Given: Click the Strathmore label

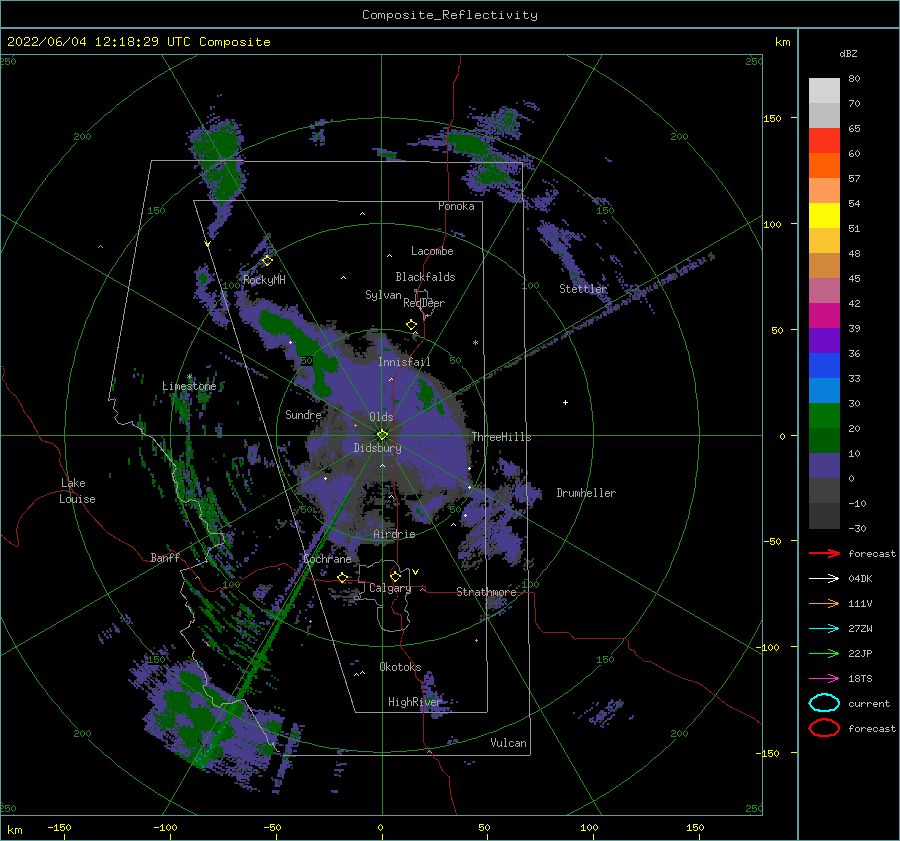Looking at the screenshot, I should pyautogui.click(x=486, y=592).
